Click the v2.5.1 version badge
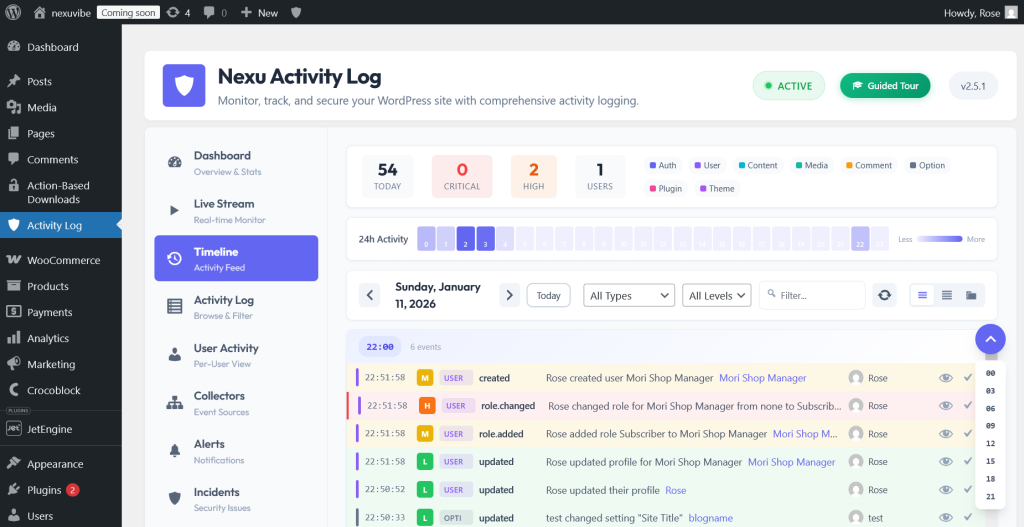 pos(973,86)
